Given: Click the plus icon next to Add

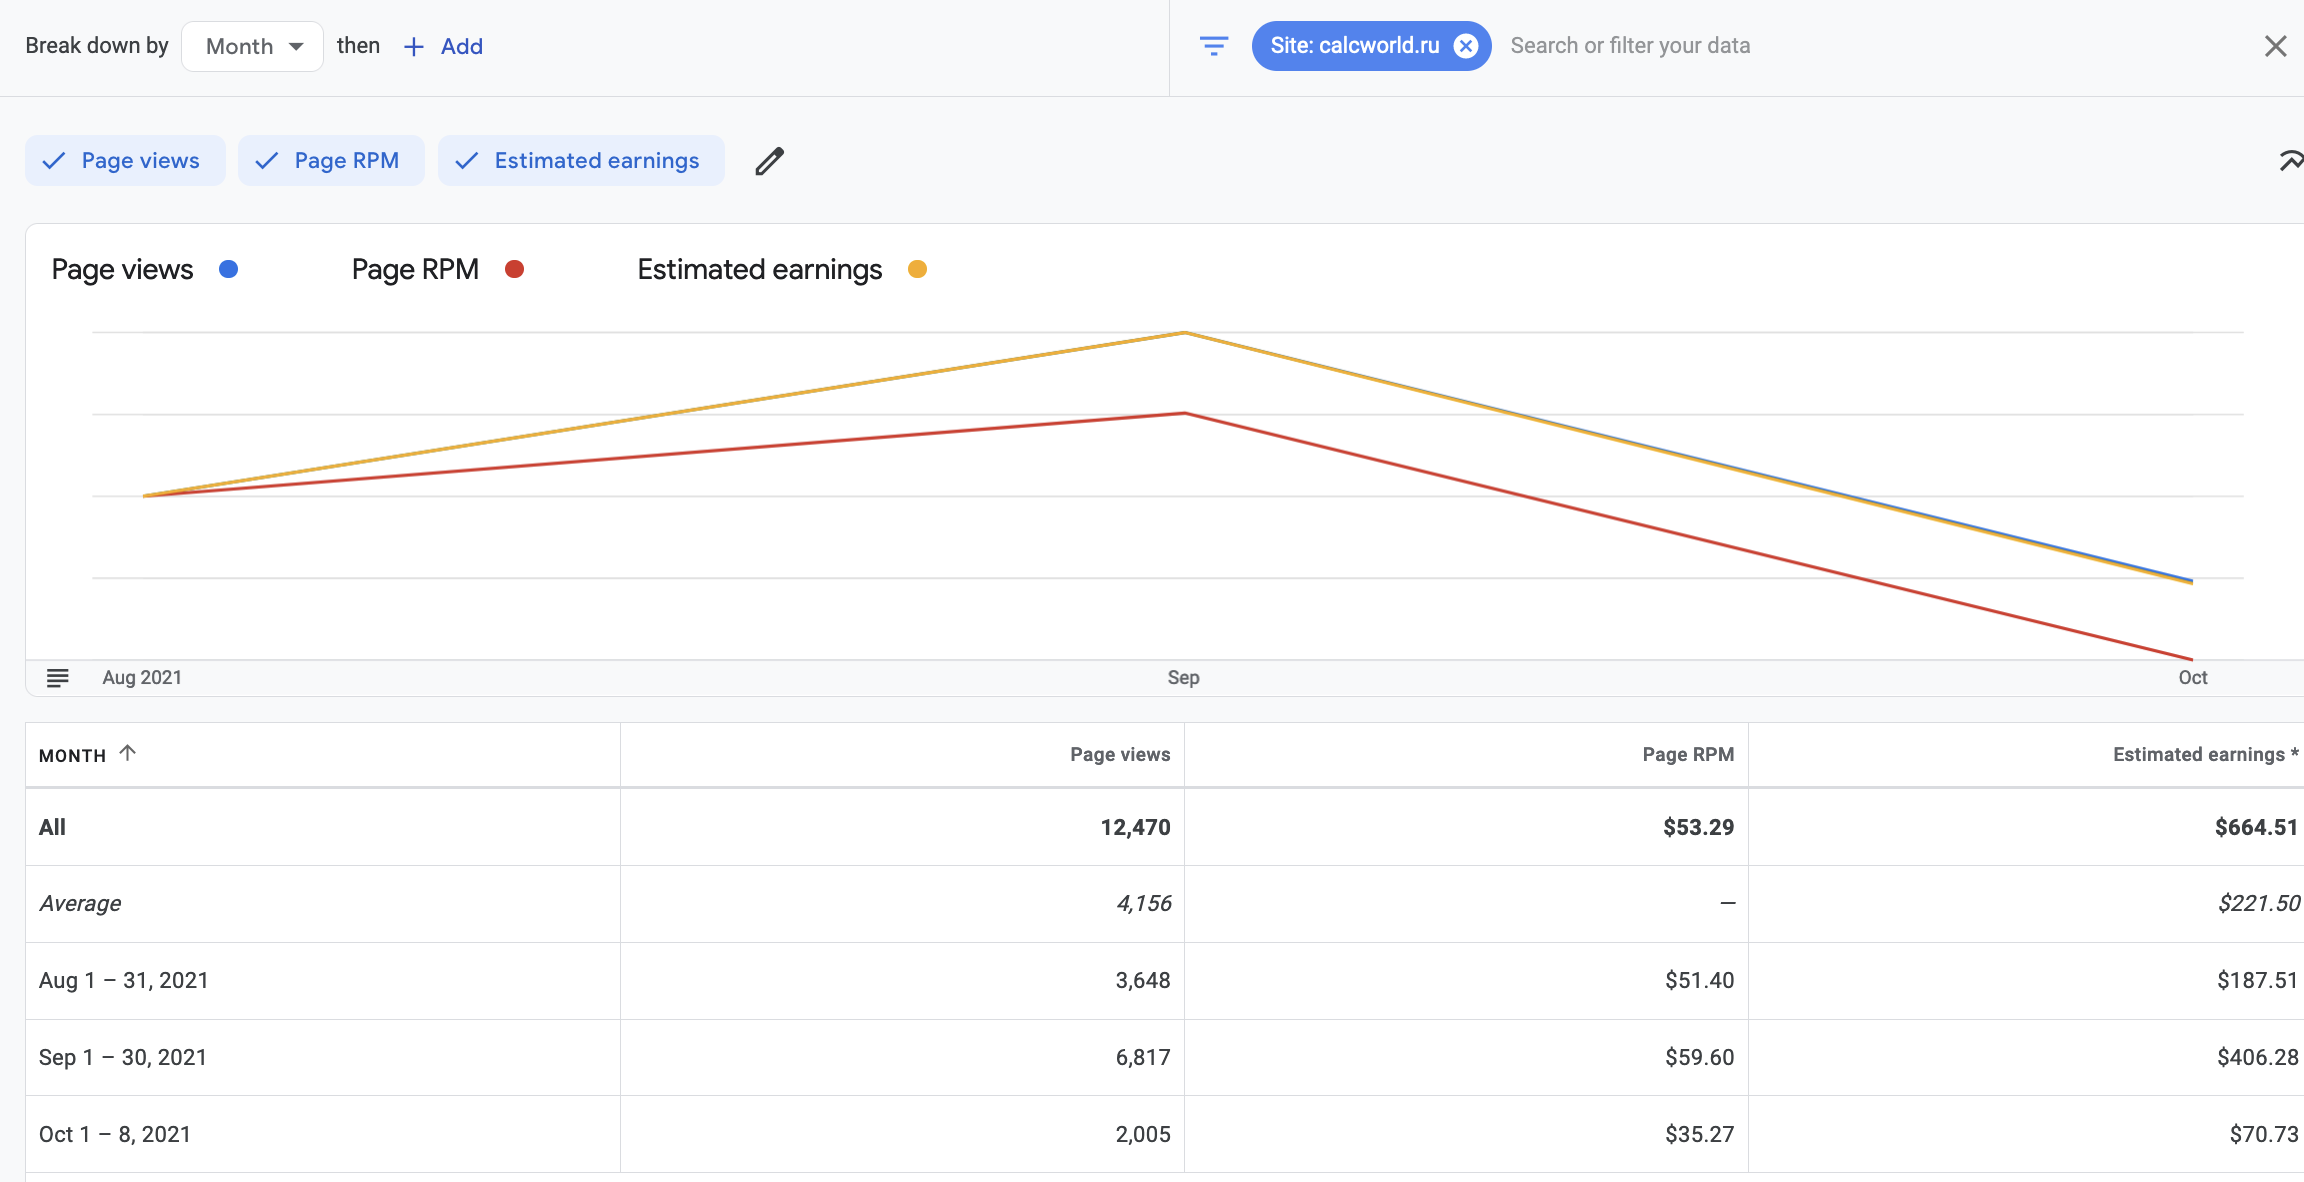Looking at the screenshot, I should pos(413,47).
